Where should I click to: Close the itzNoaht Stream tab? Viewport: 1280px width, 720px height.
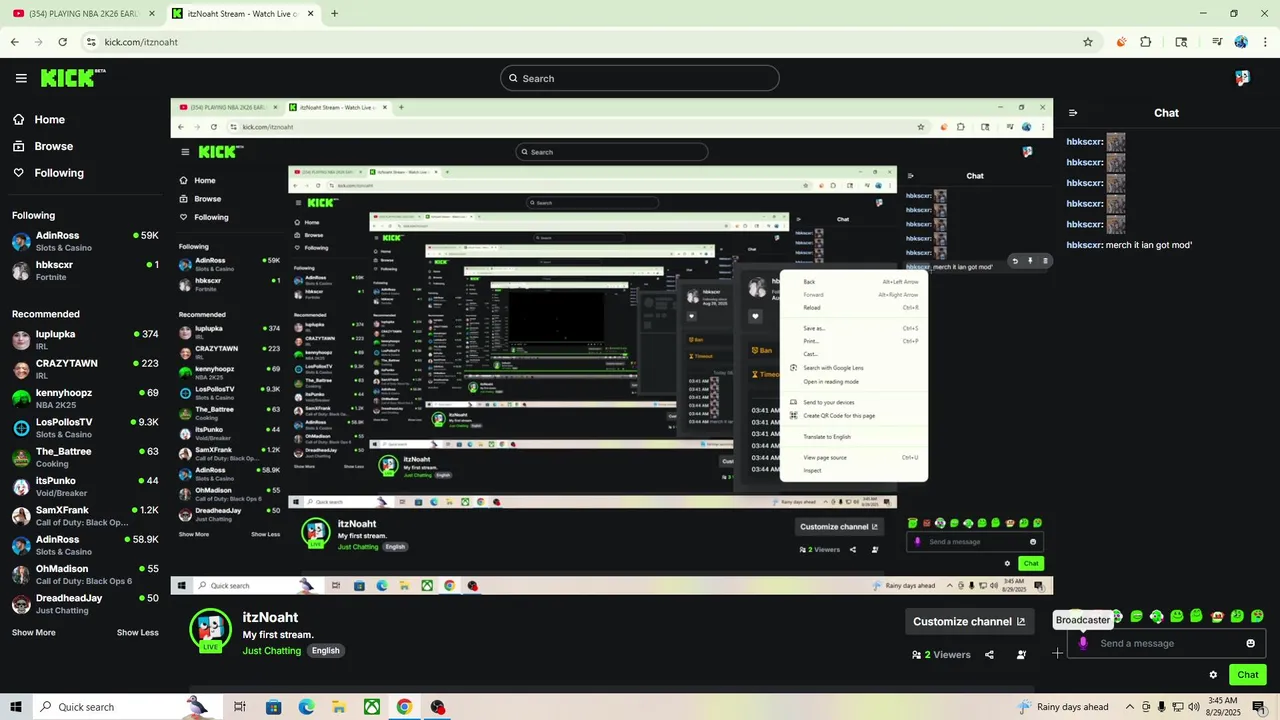pos(310,14)
